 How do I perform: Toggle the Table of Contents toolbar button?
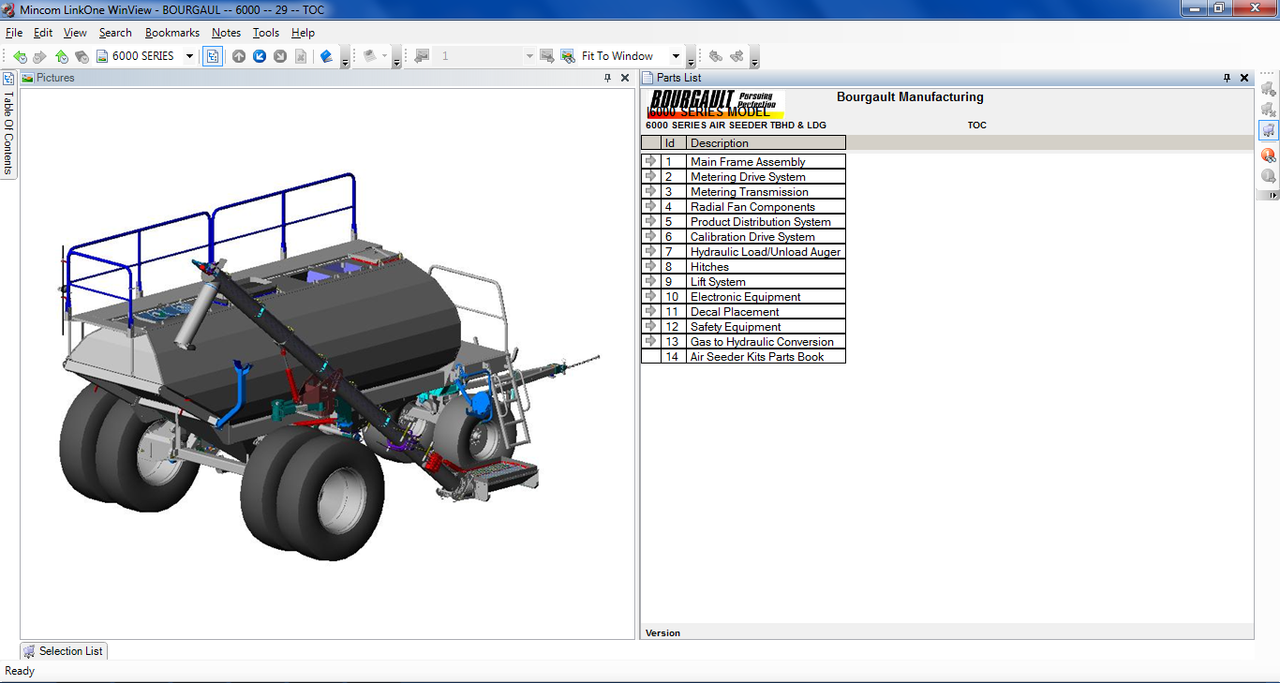212,56
